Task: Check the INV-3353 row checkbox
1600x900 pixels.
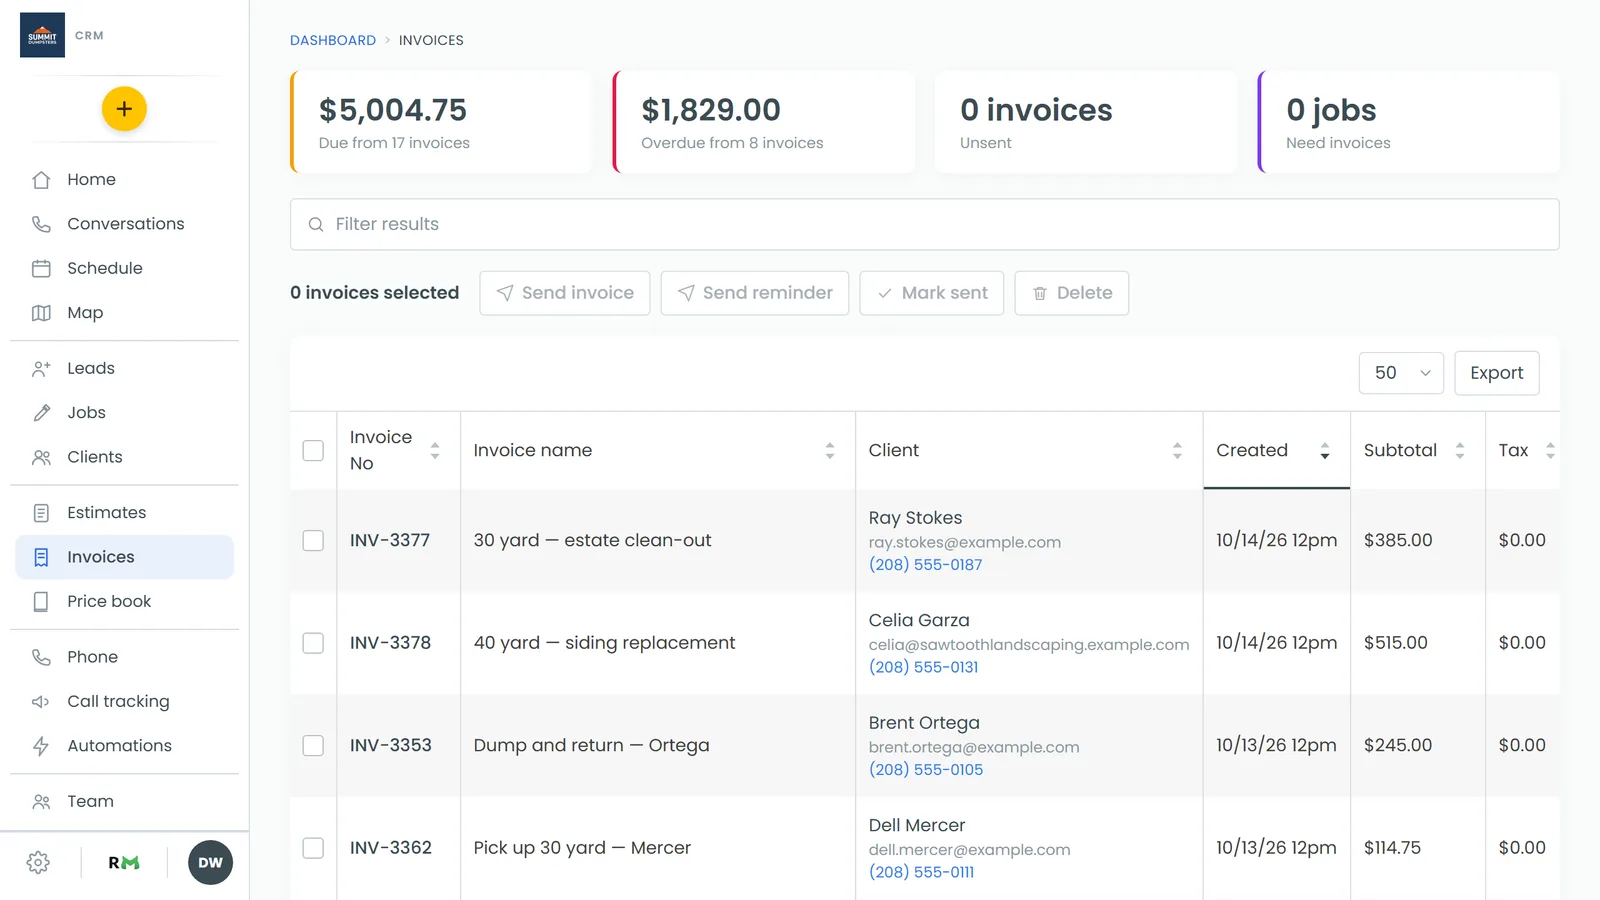Action: (x=313, y=746)
